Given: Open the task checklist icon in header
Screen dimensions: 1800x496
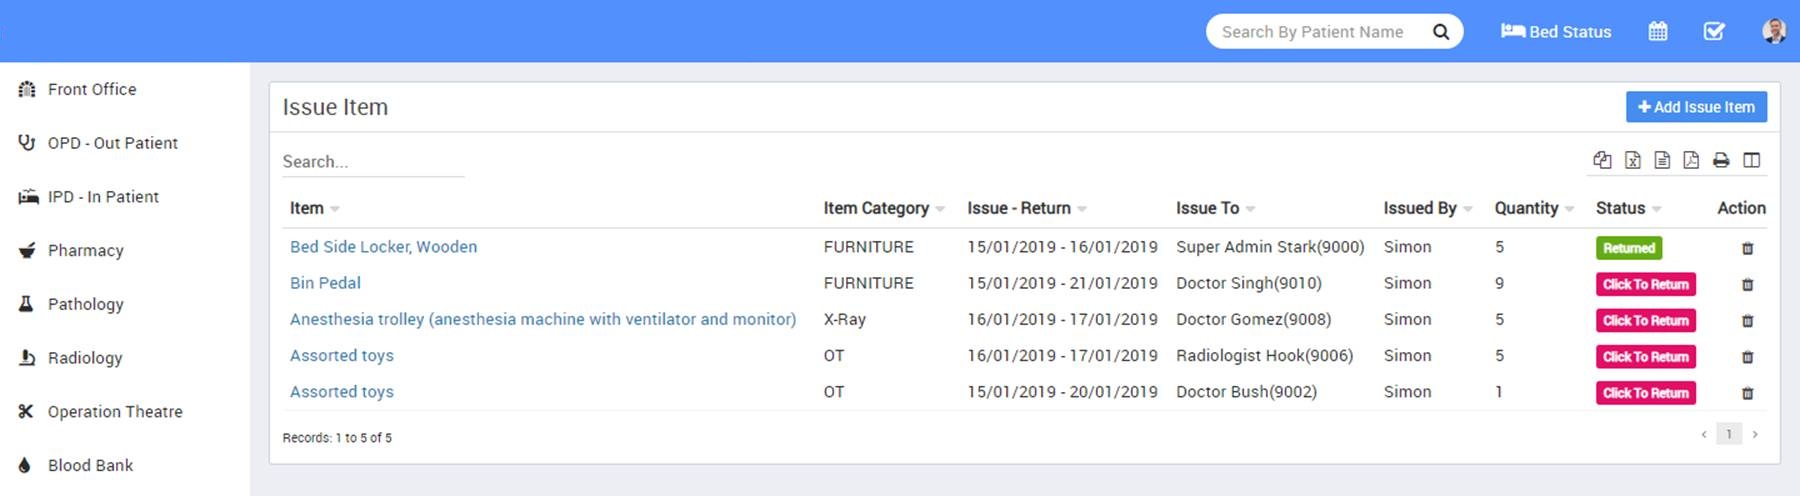Looking at the screenshot, I should 1714,31.
